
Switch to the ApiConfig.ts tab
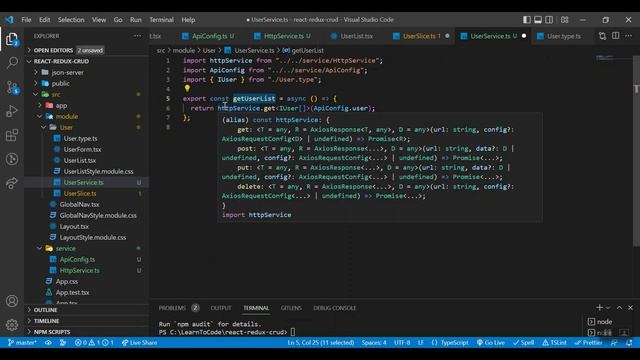(208, 36)
